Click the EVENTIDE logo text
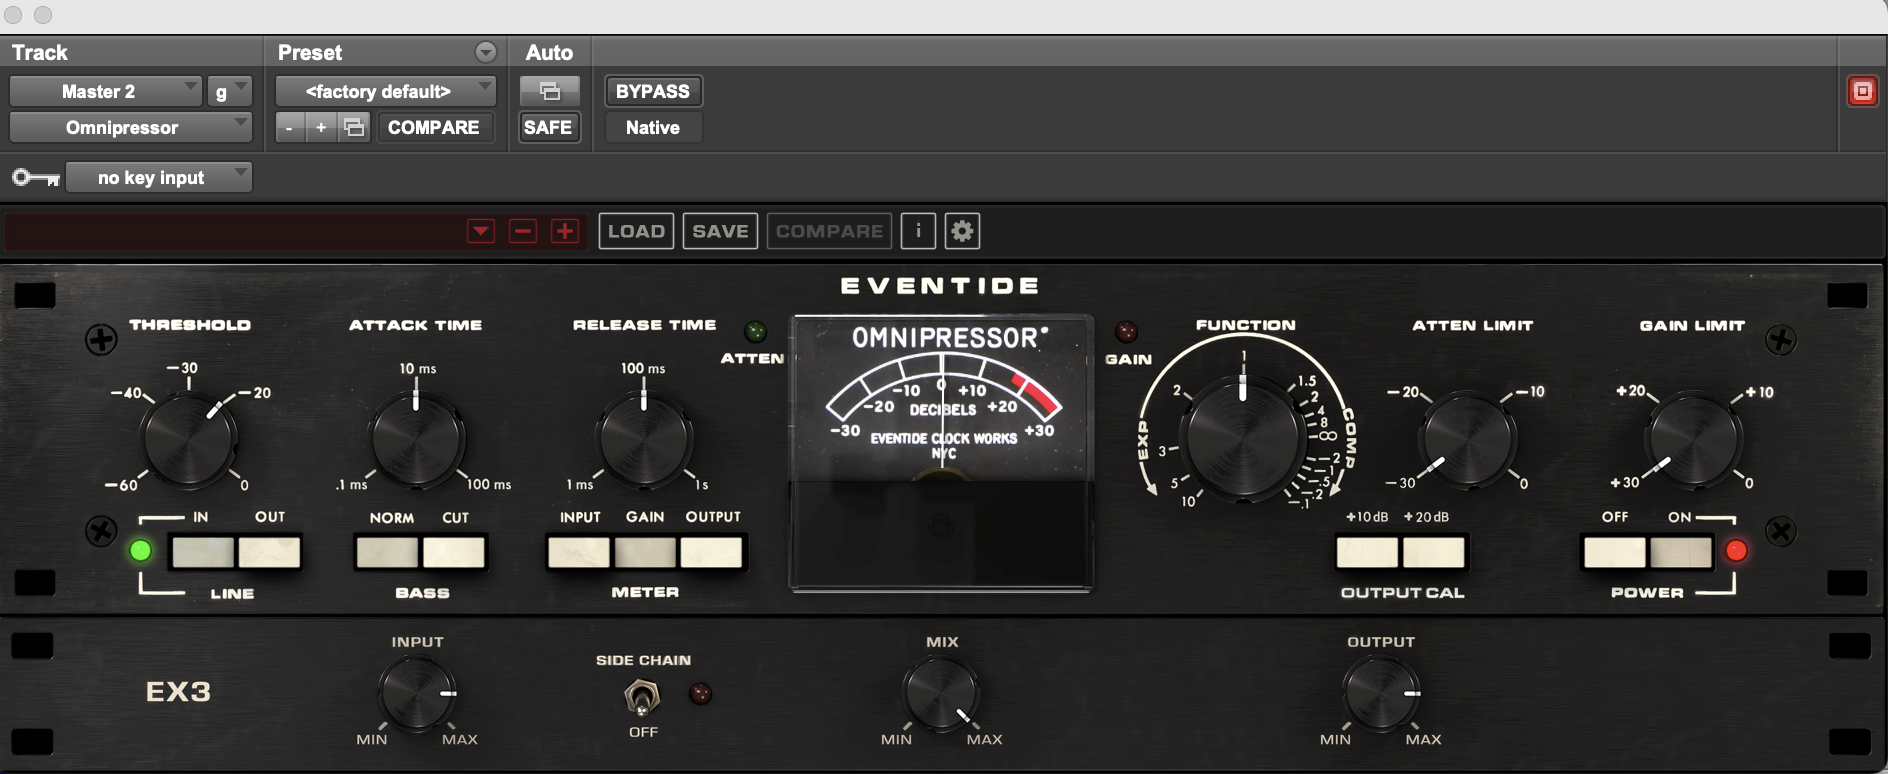The image size is (1888, 774). click(x=940, y=286)
